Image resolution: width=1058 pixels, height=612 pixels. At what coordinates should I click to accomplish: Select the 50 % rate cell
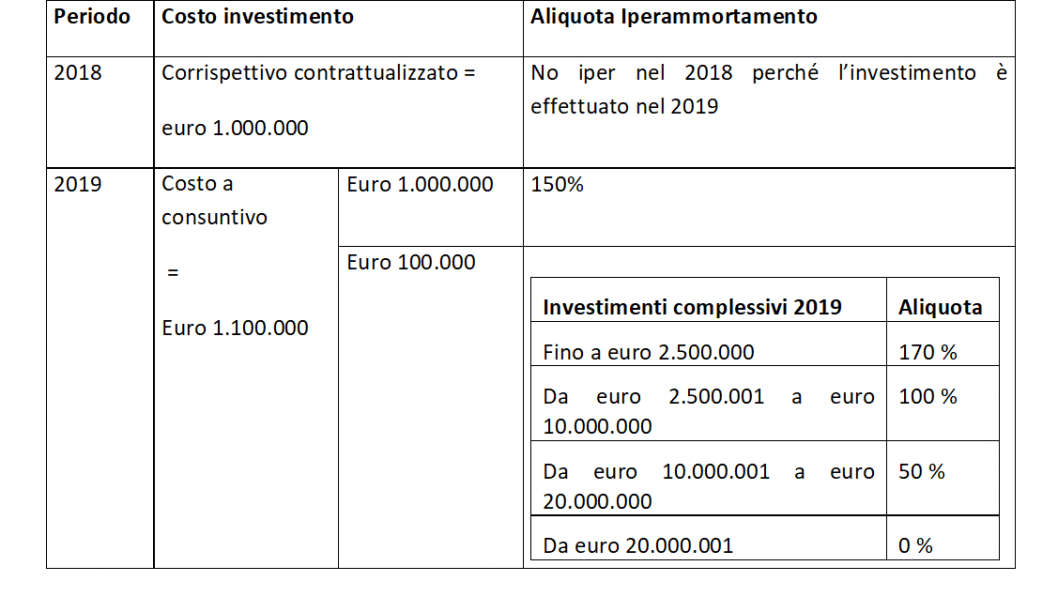tap(922, 472)
